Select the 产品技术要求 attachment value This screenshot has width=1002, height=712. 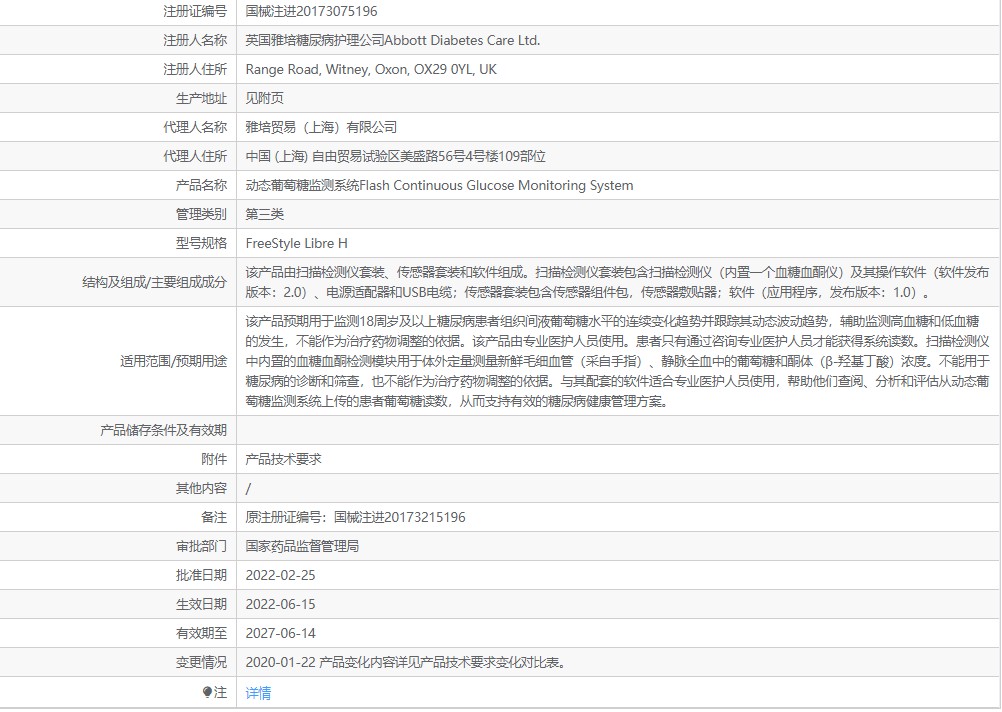[284, 459]
